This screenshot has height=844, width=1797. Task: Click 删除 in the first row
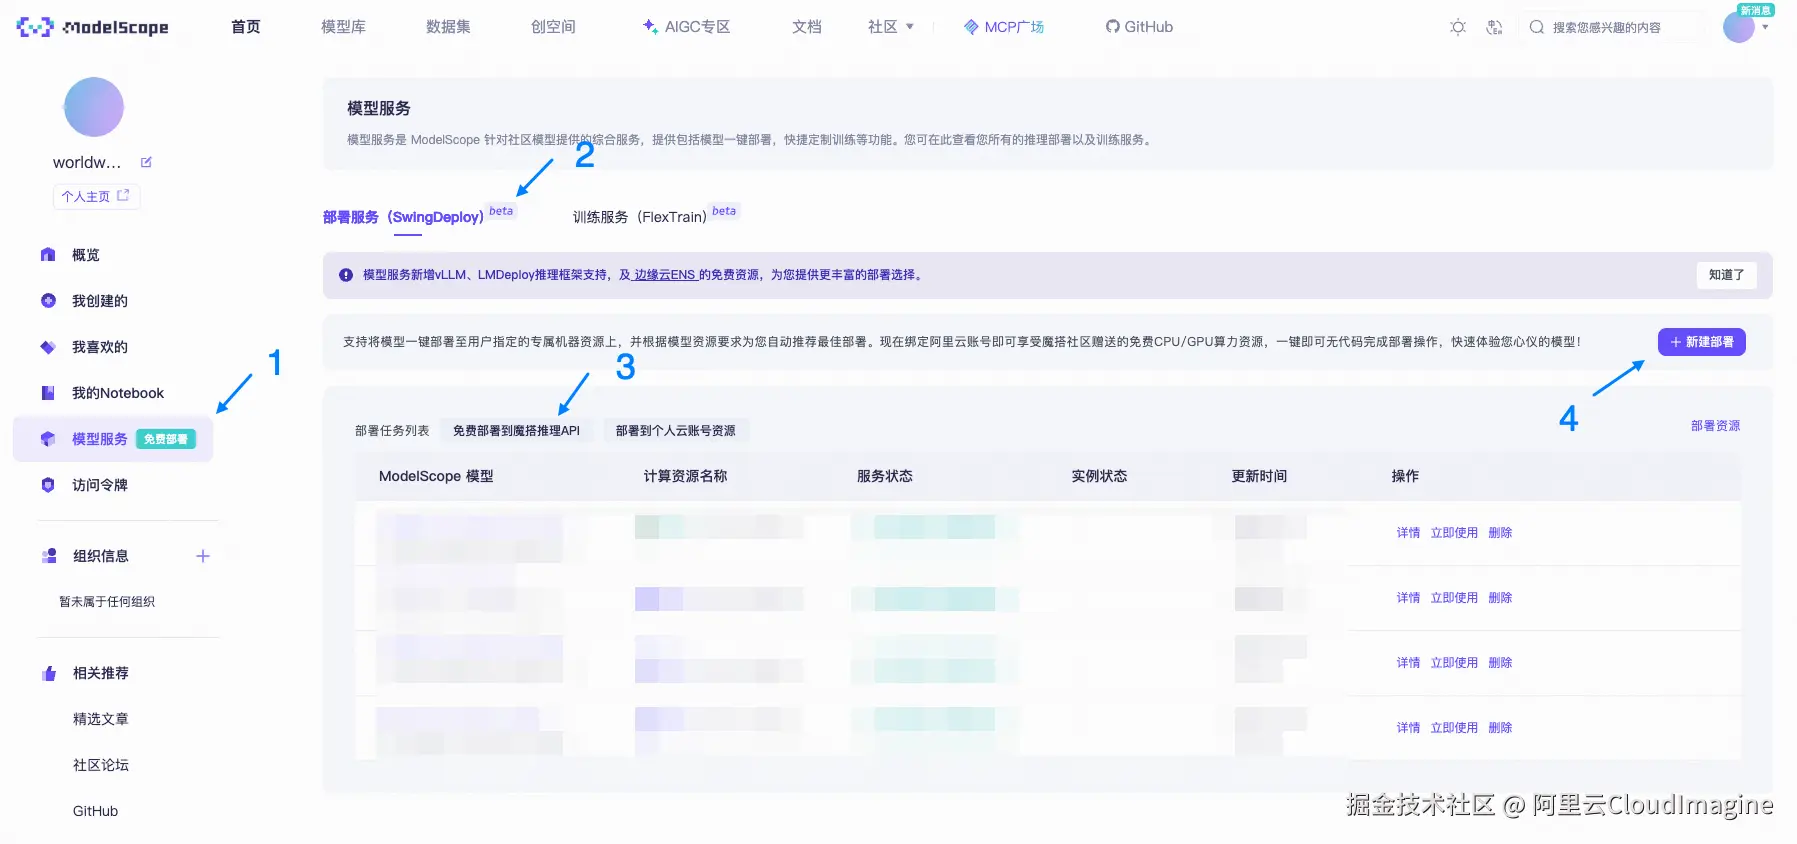pyautogui.click(x=1500, y=533)
